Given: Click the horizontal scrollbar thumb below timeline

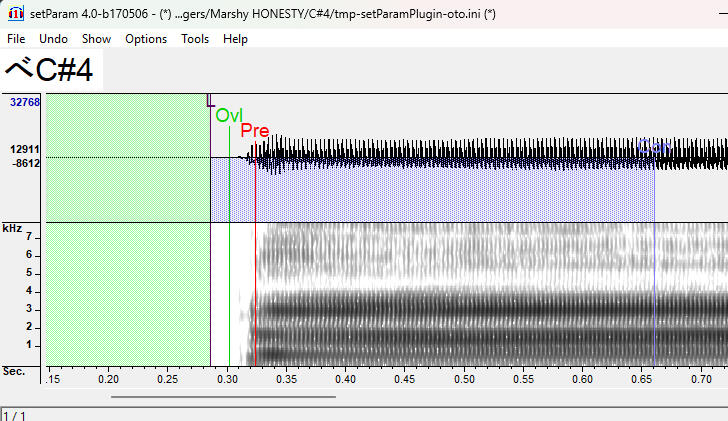Looking at the screenshot, I should click(223, 396).
